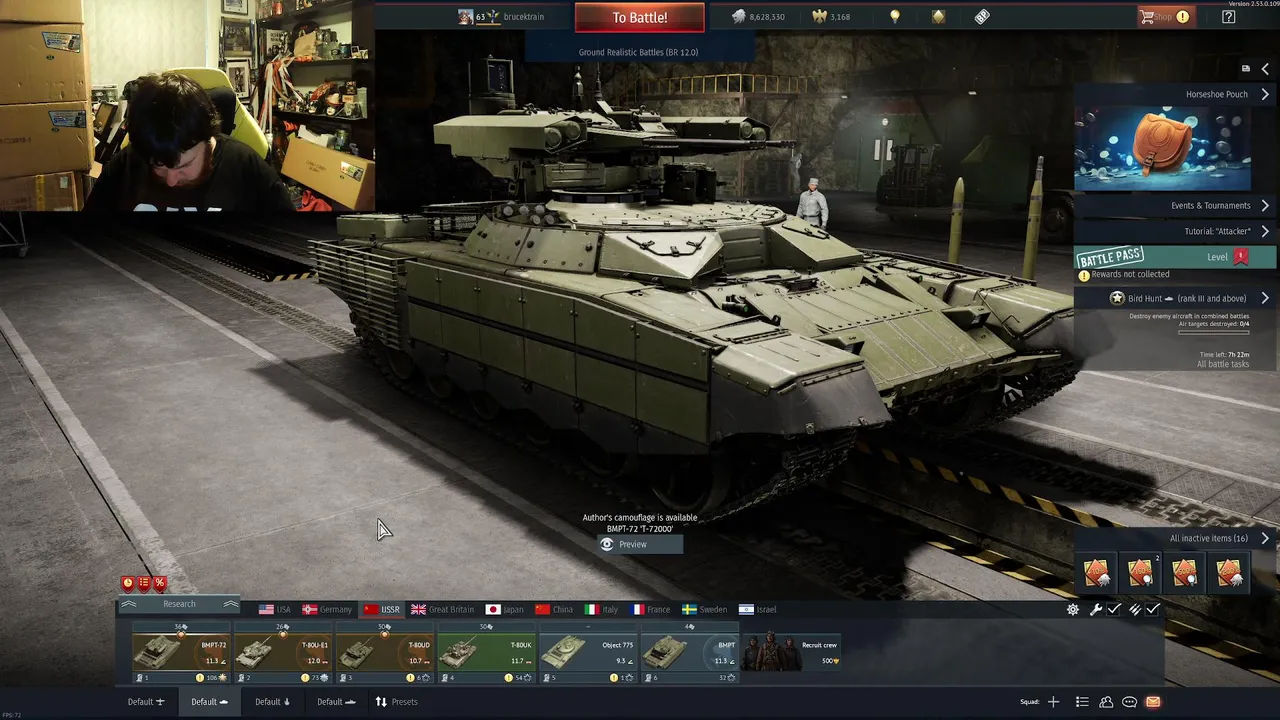Image resolution: width=1280 pixels, height=720 pixels.
Task: Open the contacts friends icon
Action: (x=1106, y=702)
